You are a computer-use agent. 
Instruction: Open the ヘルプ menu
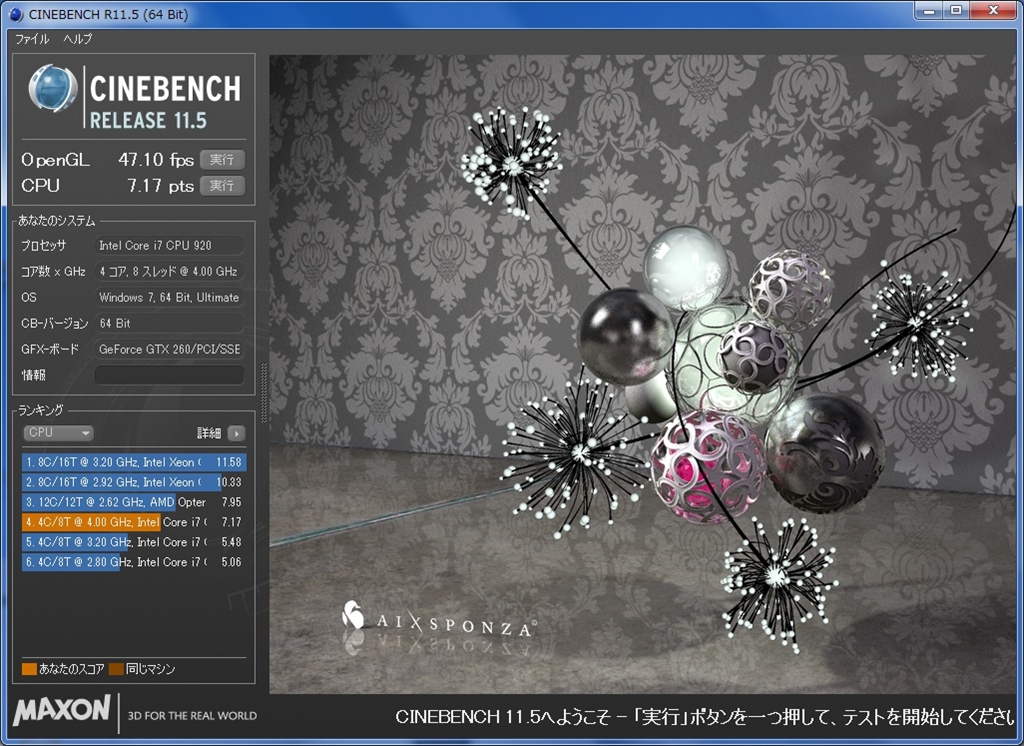point(77,39)
